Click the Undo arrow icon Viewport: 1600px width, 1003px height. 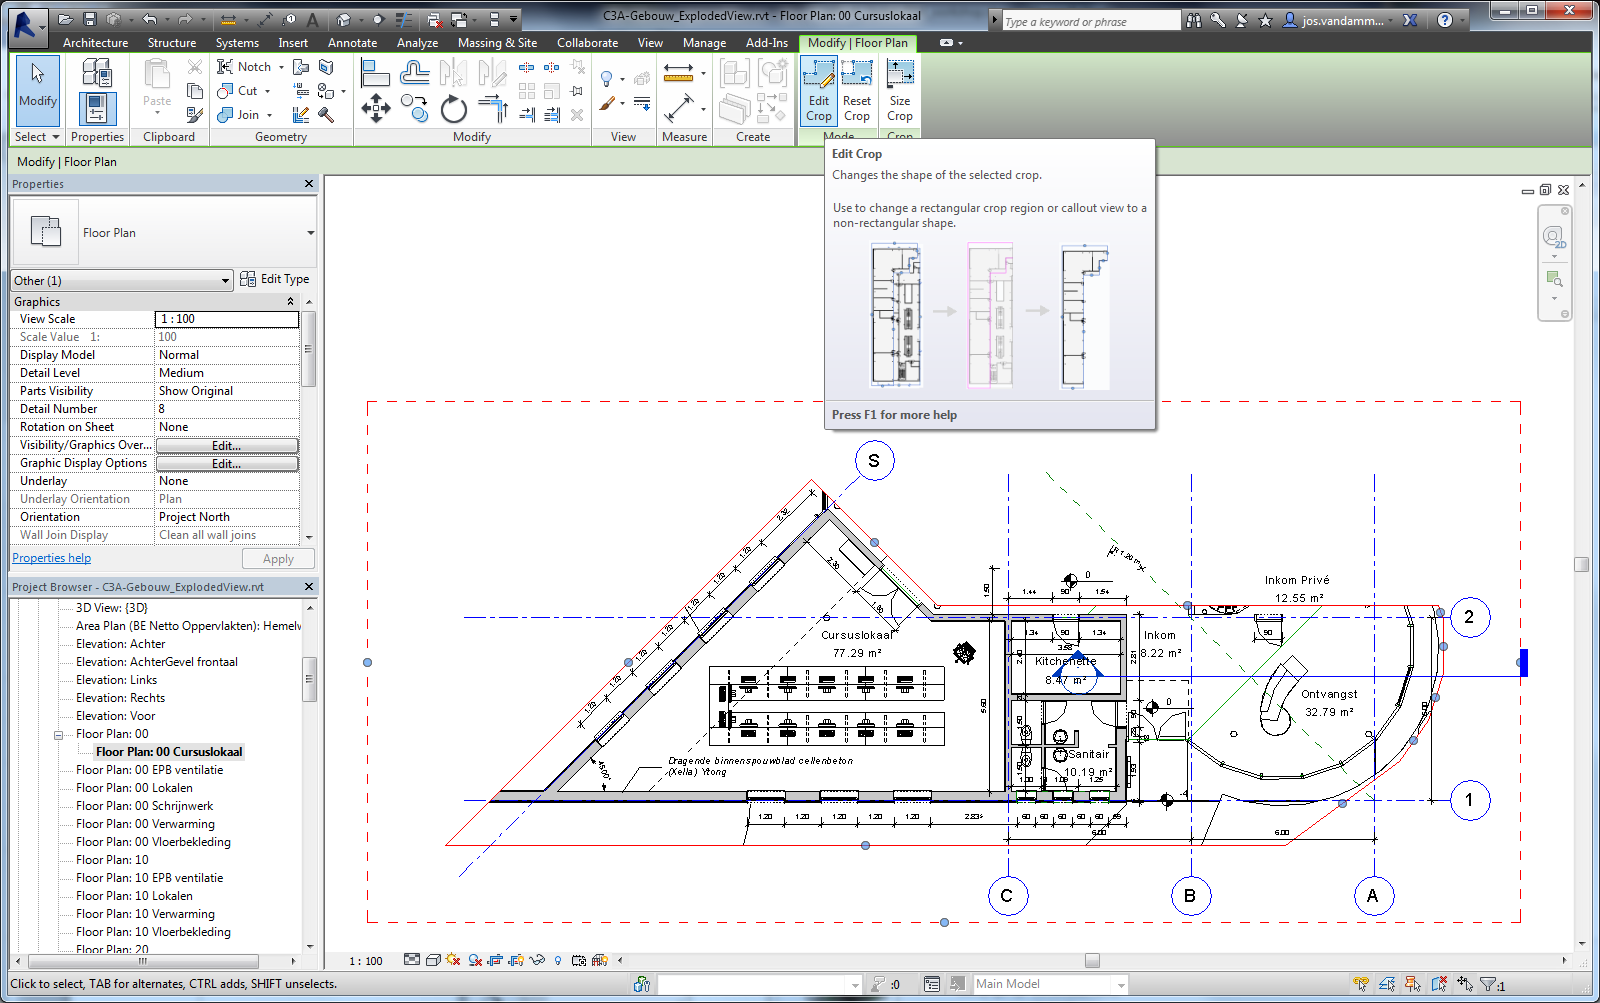click(x=149, y=19)
